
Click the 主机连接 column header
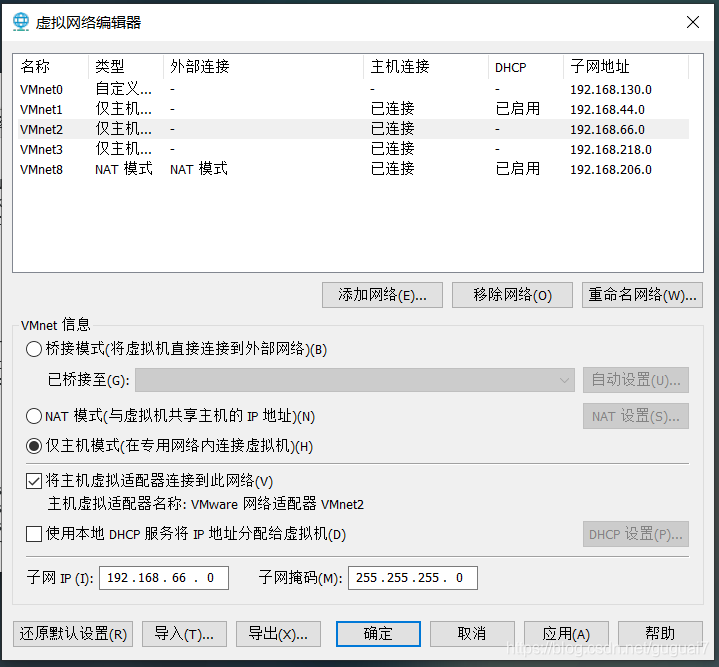(400, 66)
